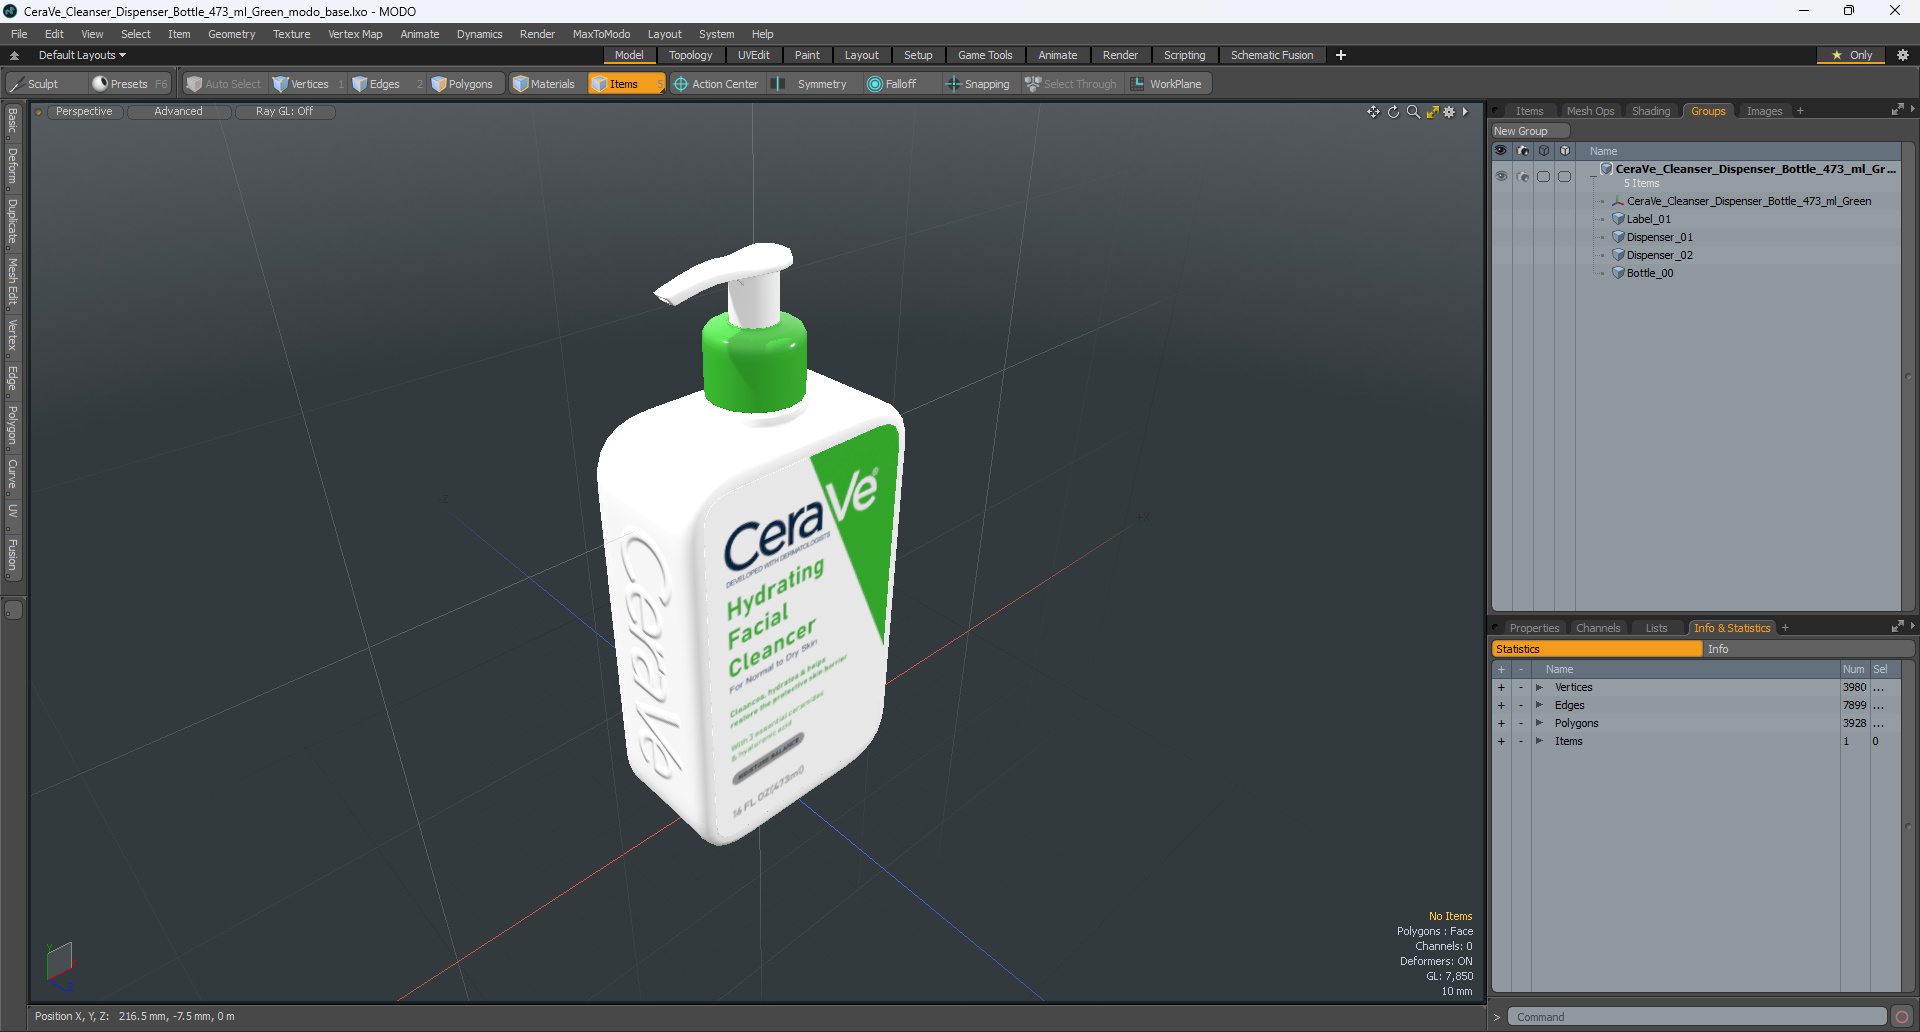1920x1032 pixels.
Task: Open the Mesh Edit vertical sidebar tab
Action: [x=13, y=282]
